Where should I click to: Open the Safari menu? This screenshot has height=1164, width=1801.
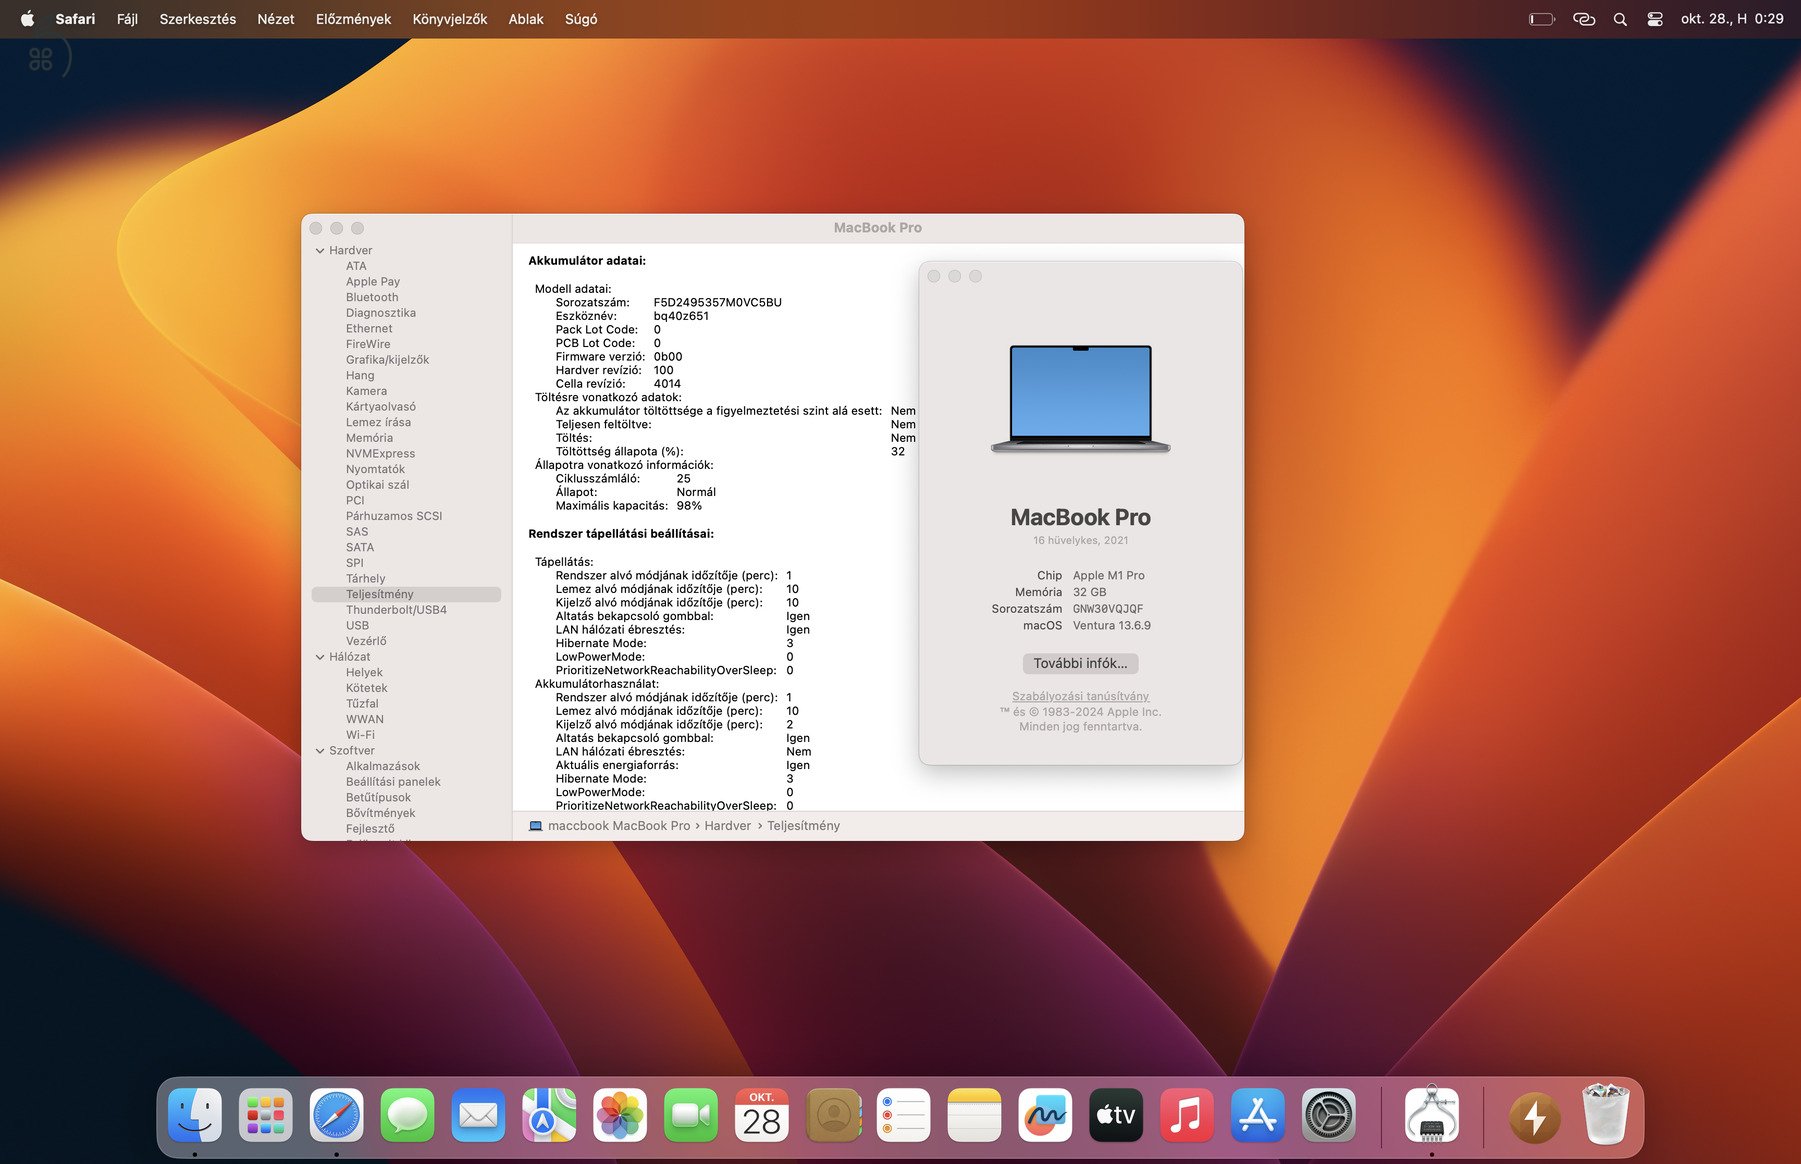coord(75,19)
